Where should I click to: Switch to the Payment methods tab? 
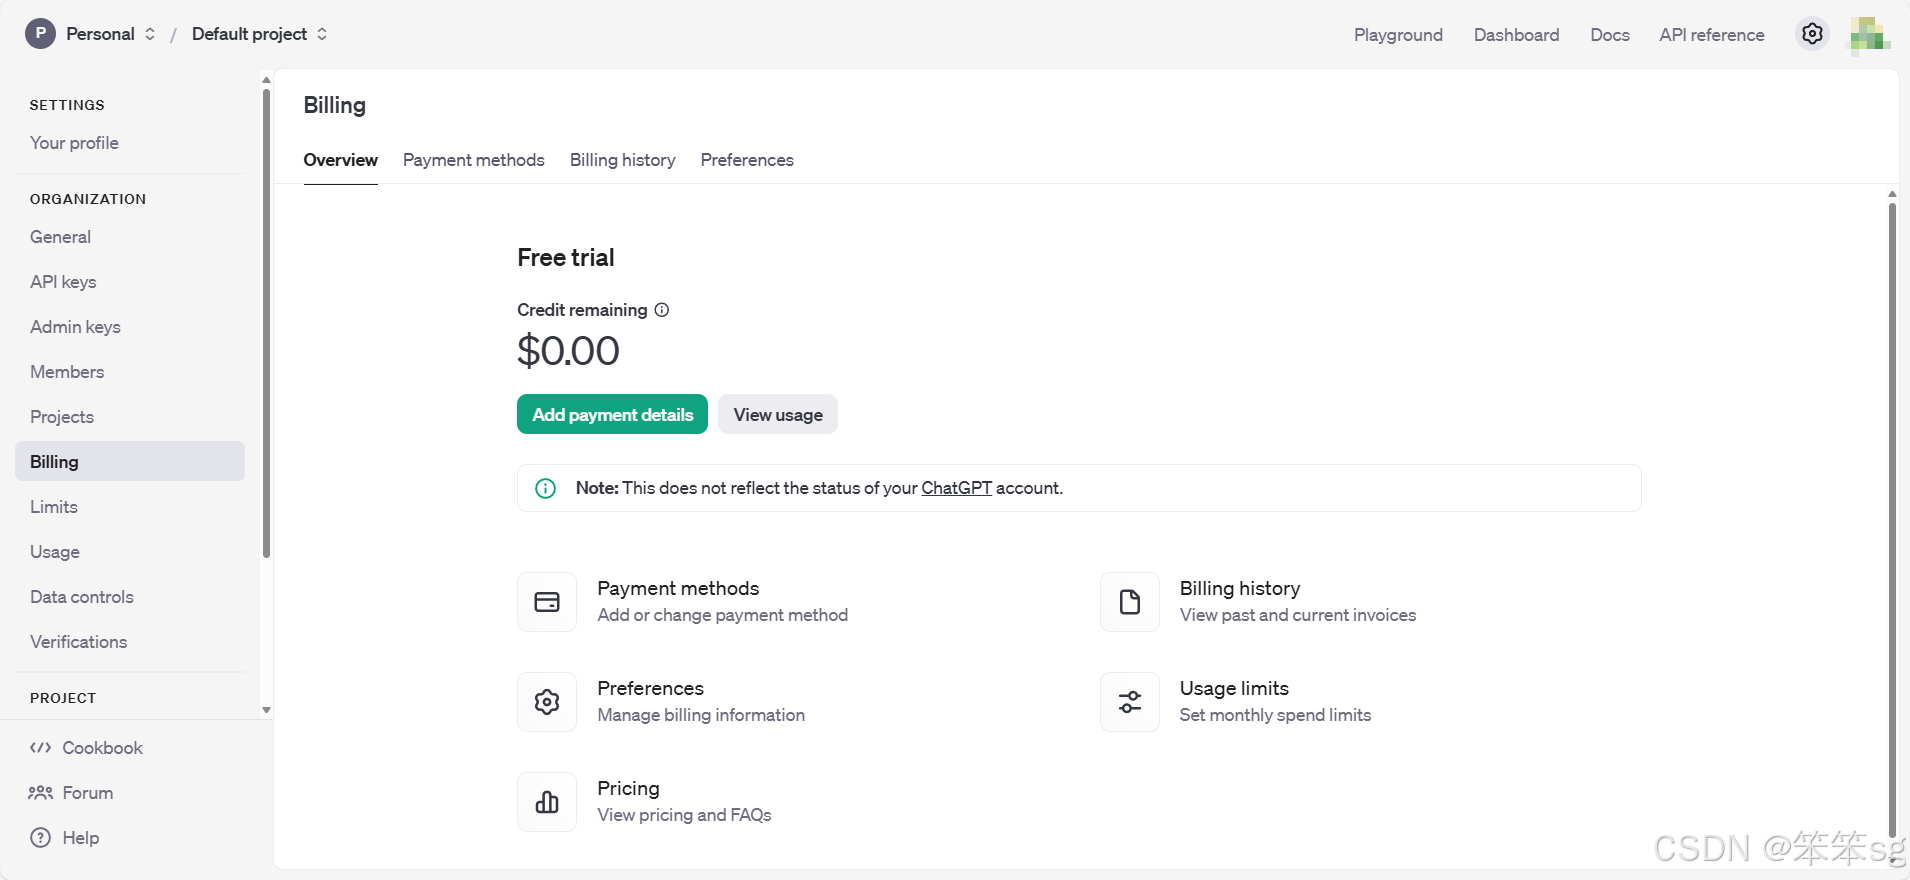click(474, 160)
